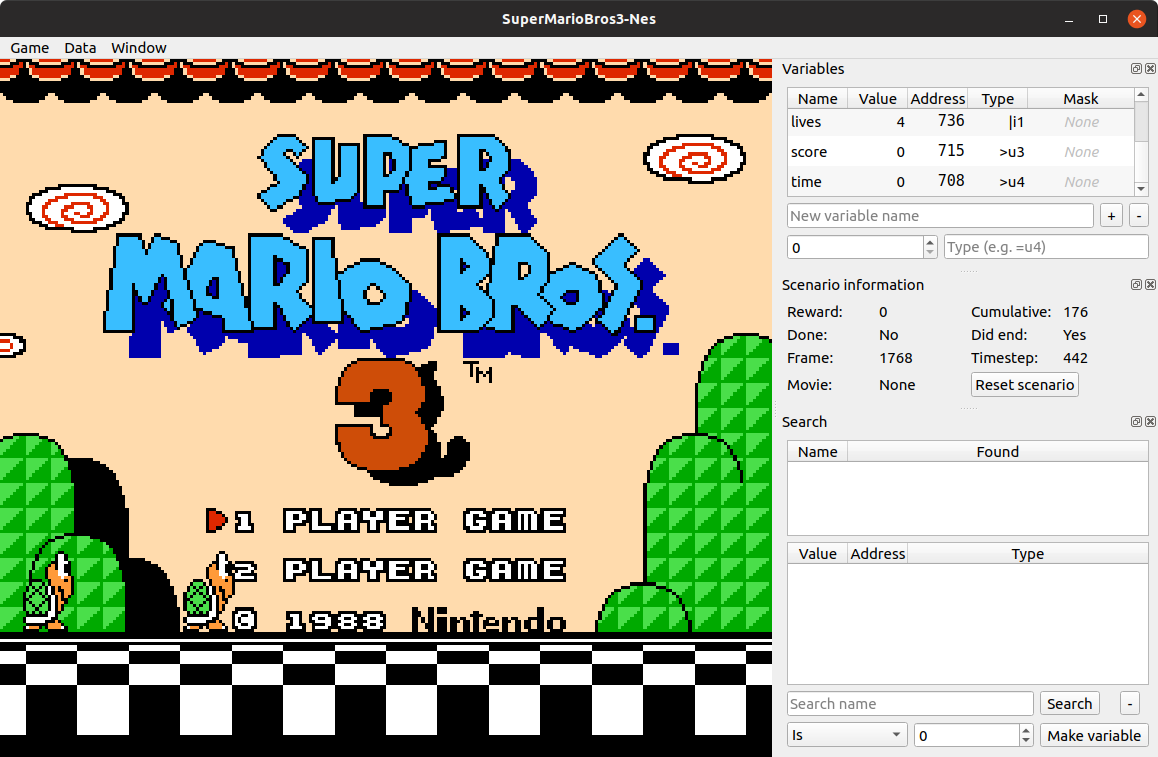Click the Search button
Image resolution: width=1158 pixels, height=757 pixels.
[x=1069, y=704]
